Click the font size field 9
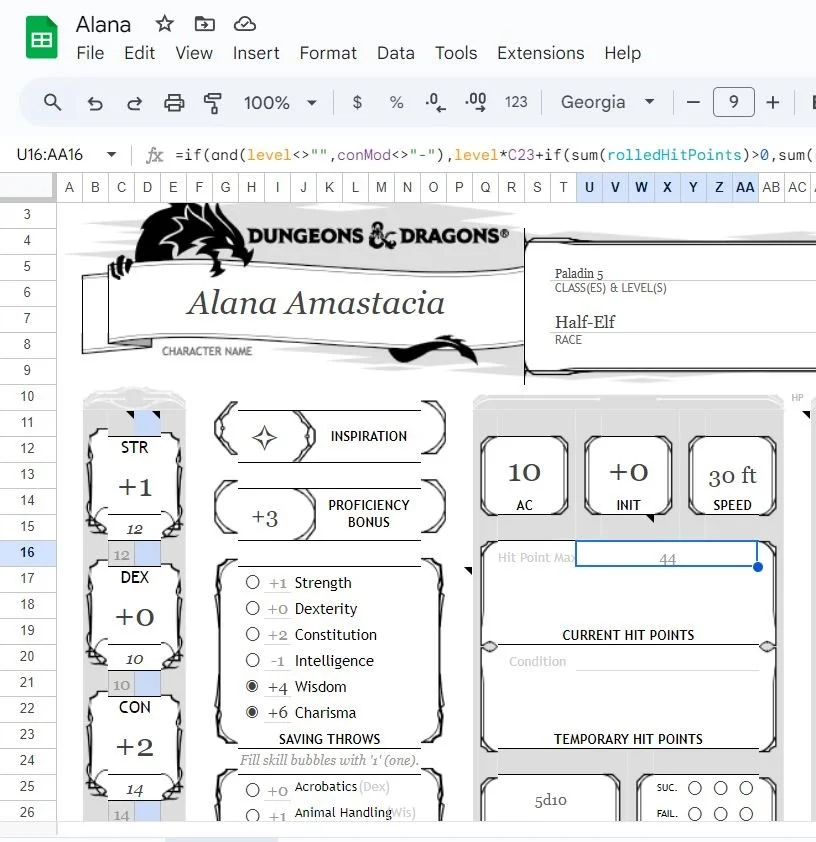 click(x=733, y=102)
